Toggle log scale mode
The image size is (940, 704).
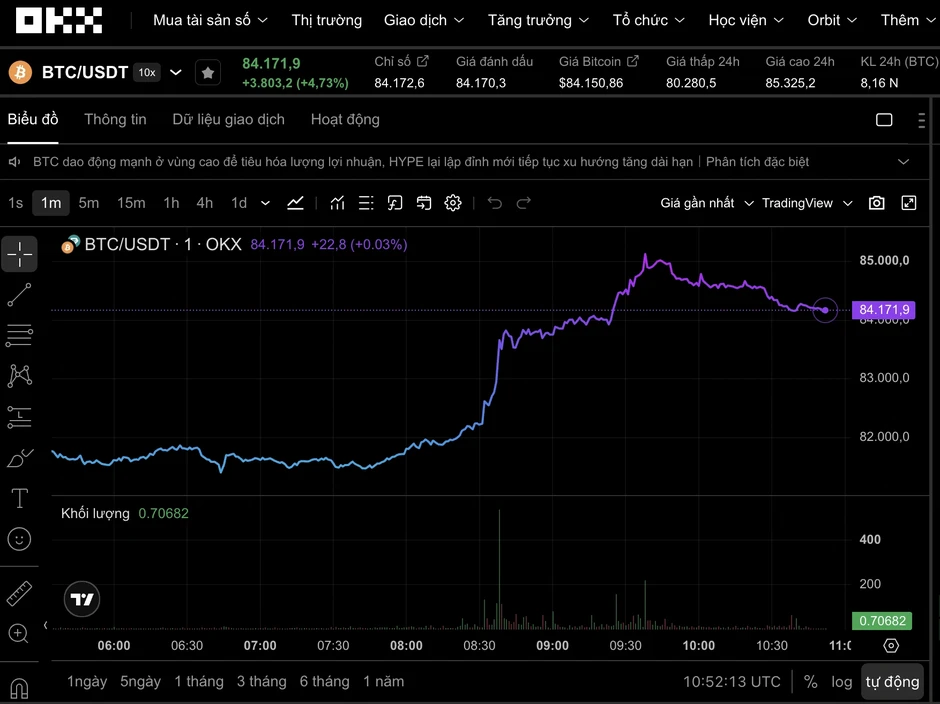point(842,682)
